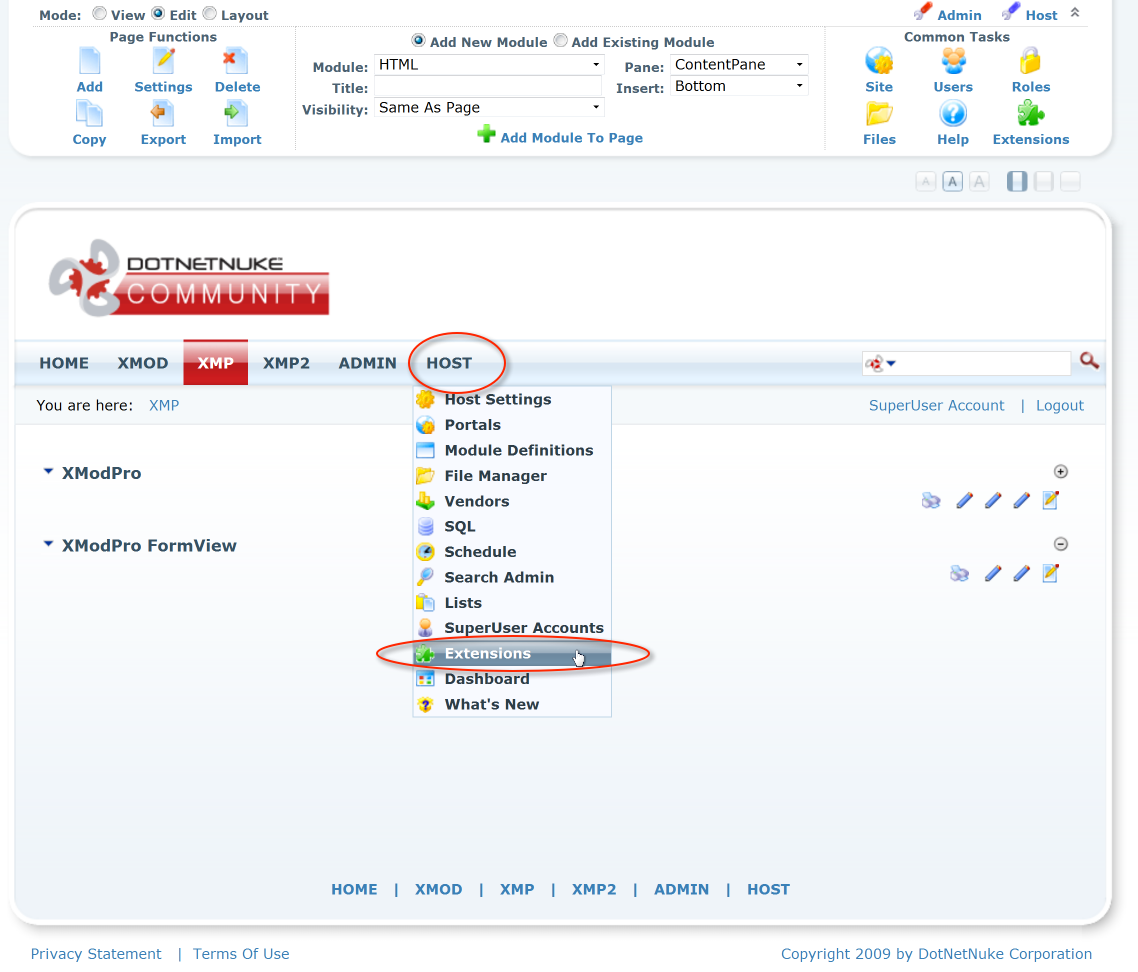Open page Settings icon

(x=164, y=61)
